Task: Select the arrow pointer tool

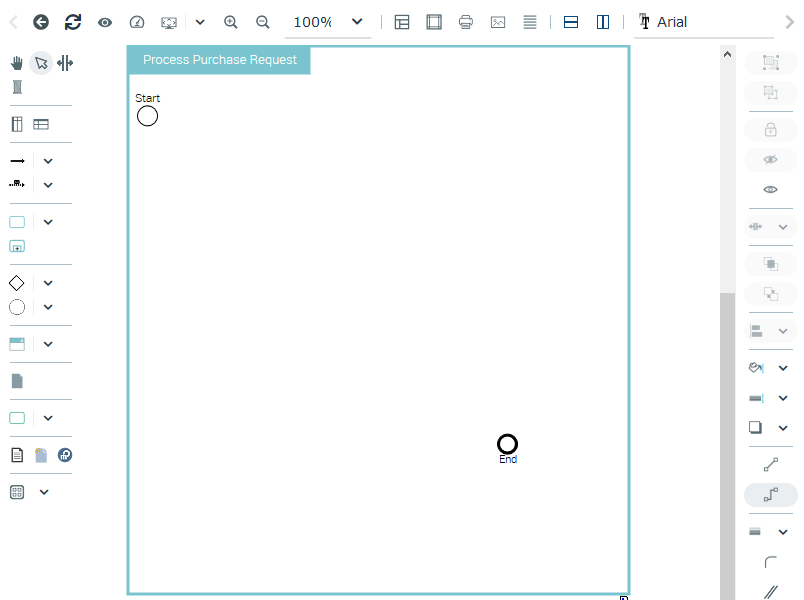Action: [41, 63]
